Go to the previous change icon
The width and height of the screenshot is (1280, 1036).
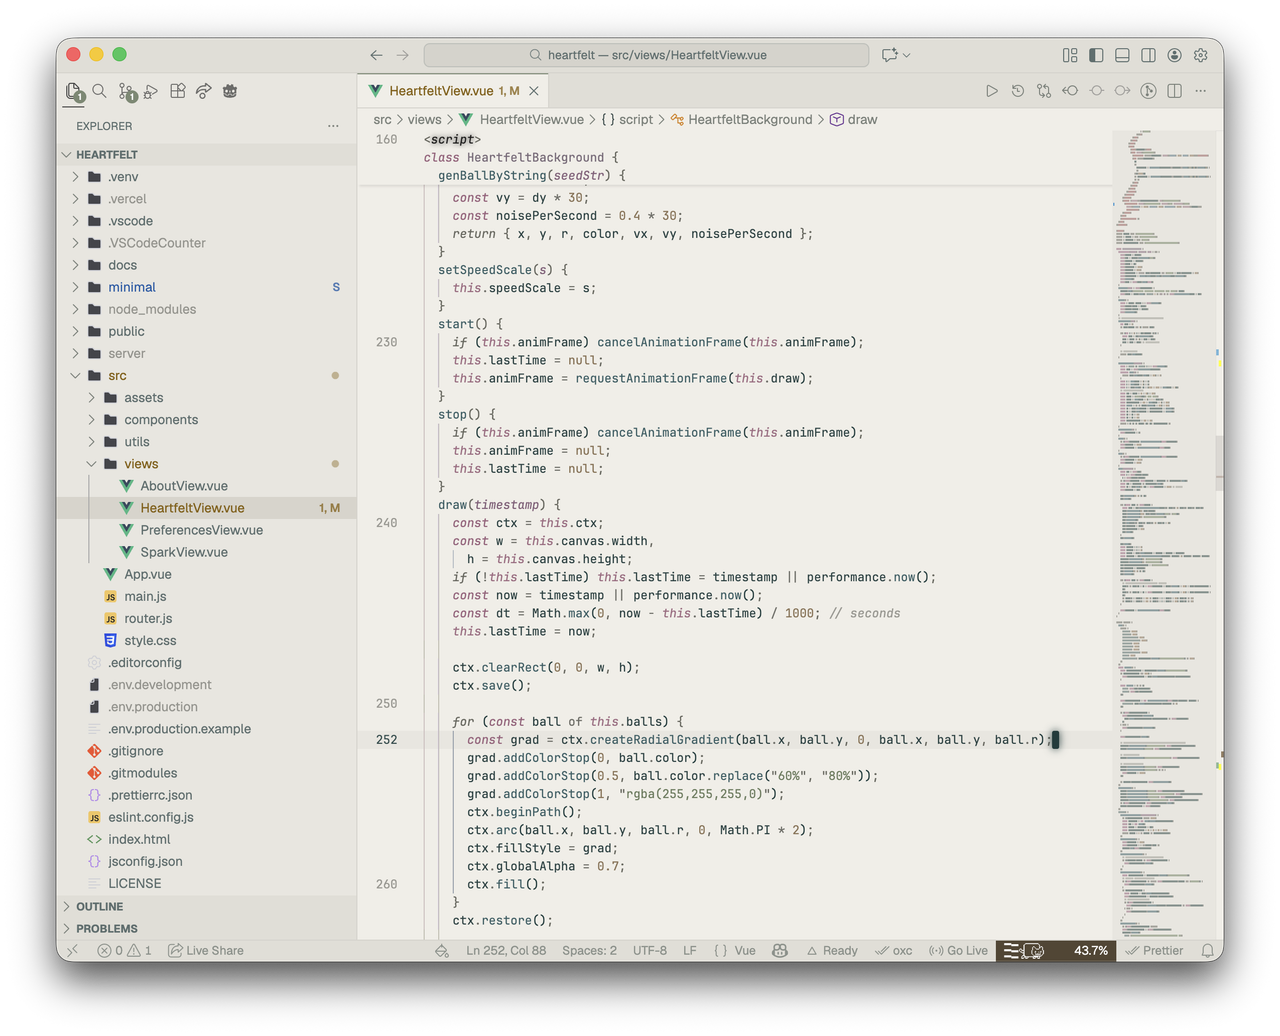tap(1070, 91)
